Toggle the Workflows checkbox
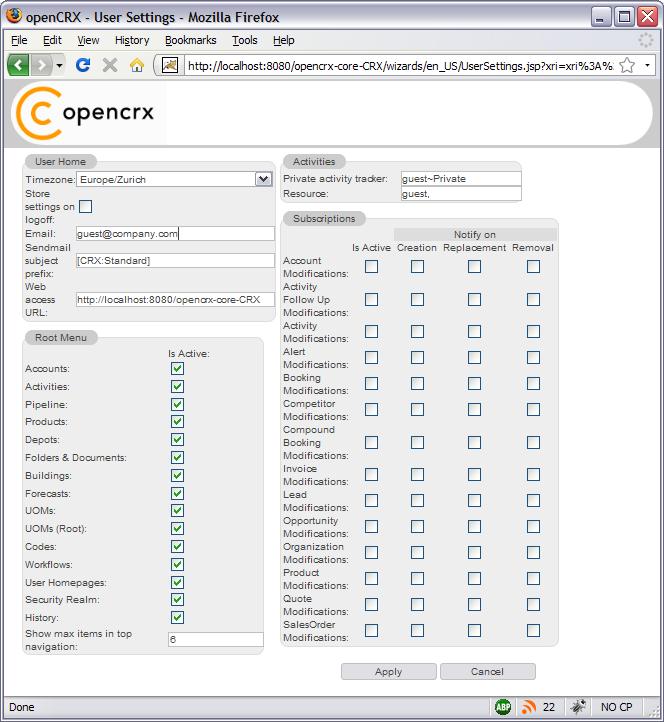 [x=177, y=564]
